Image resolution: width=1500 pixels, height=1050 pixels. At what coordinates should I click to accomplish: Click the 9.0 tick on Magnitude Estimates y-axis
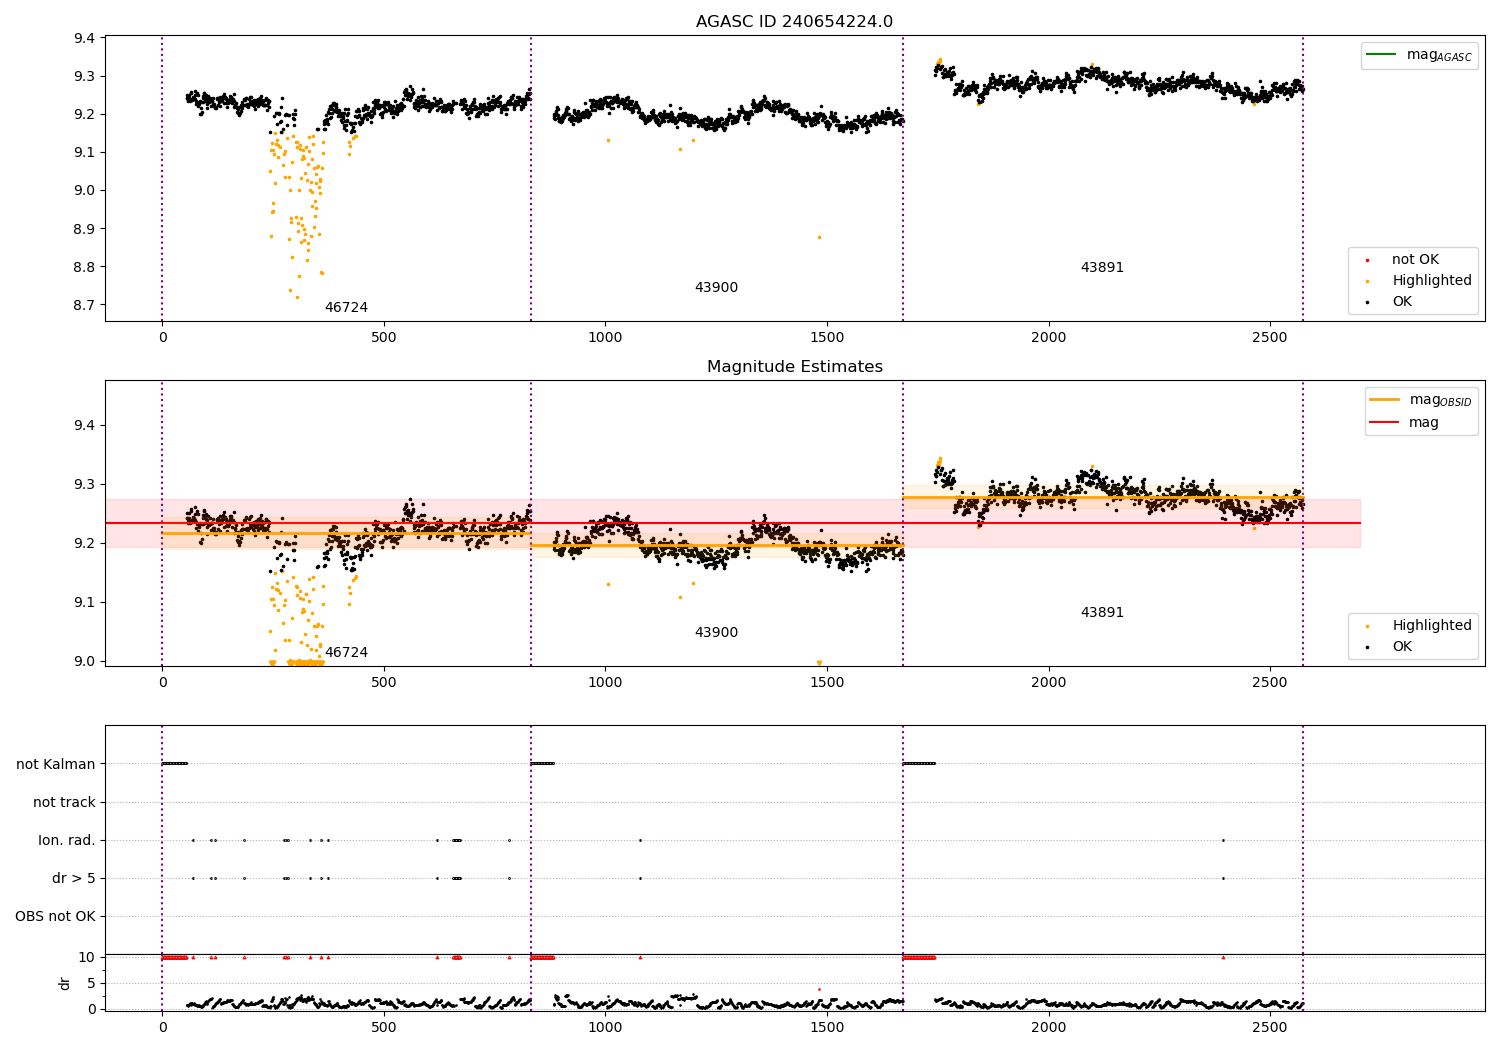pos(85,661)
